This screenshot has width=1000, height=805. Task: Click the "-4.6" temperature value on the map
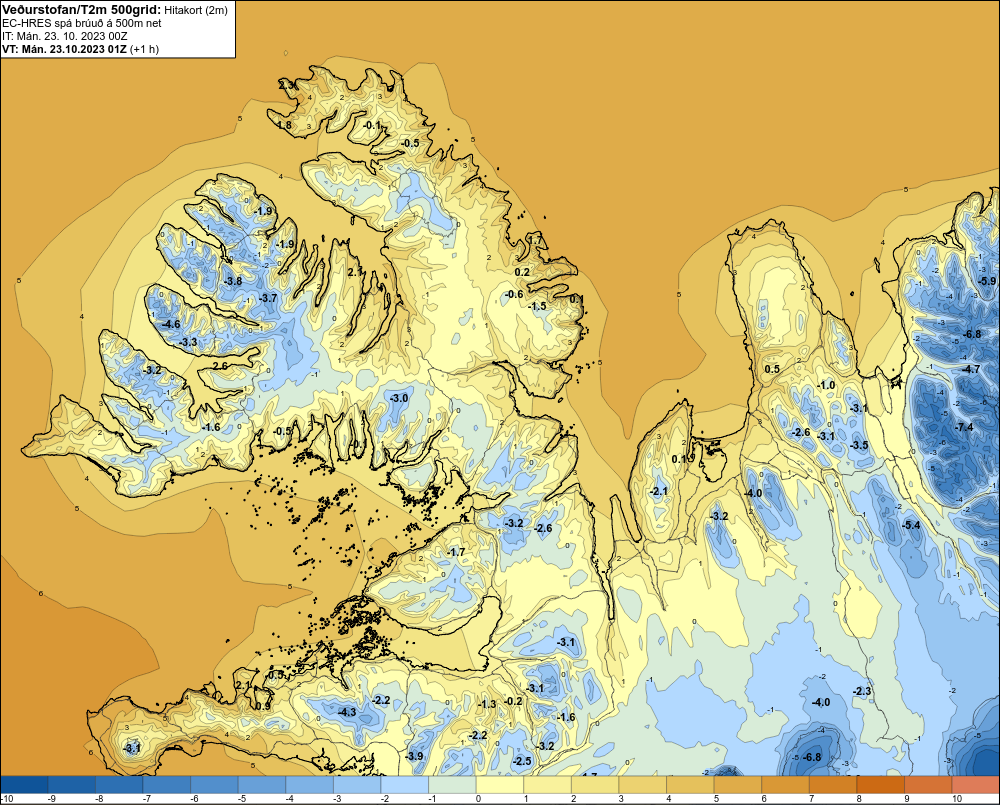tap(171, 324)
